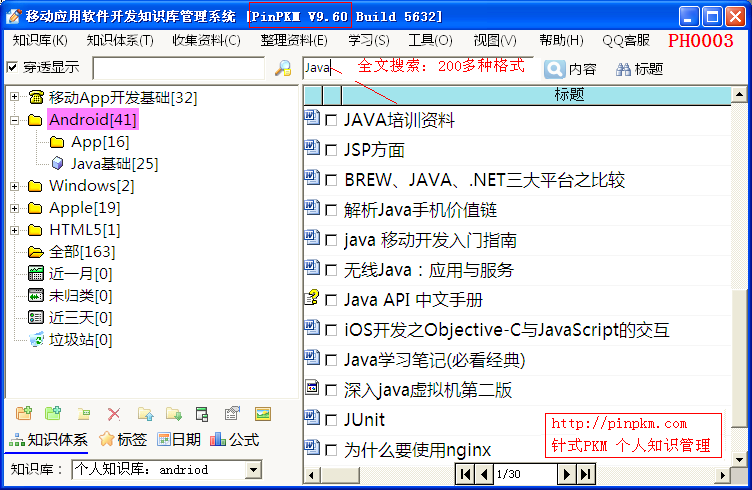The image size is (752, 490).
Task: Click the 标题 search button
Action: click(639, 69)
